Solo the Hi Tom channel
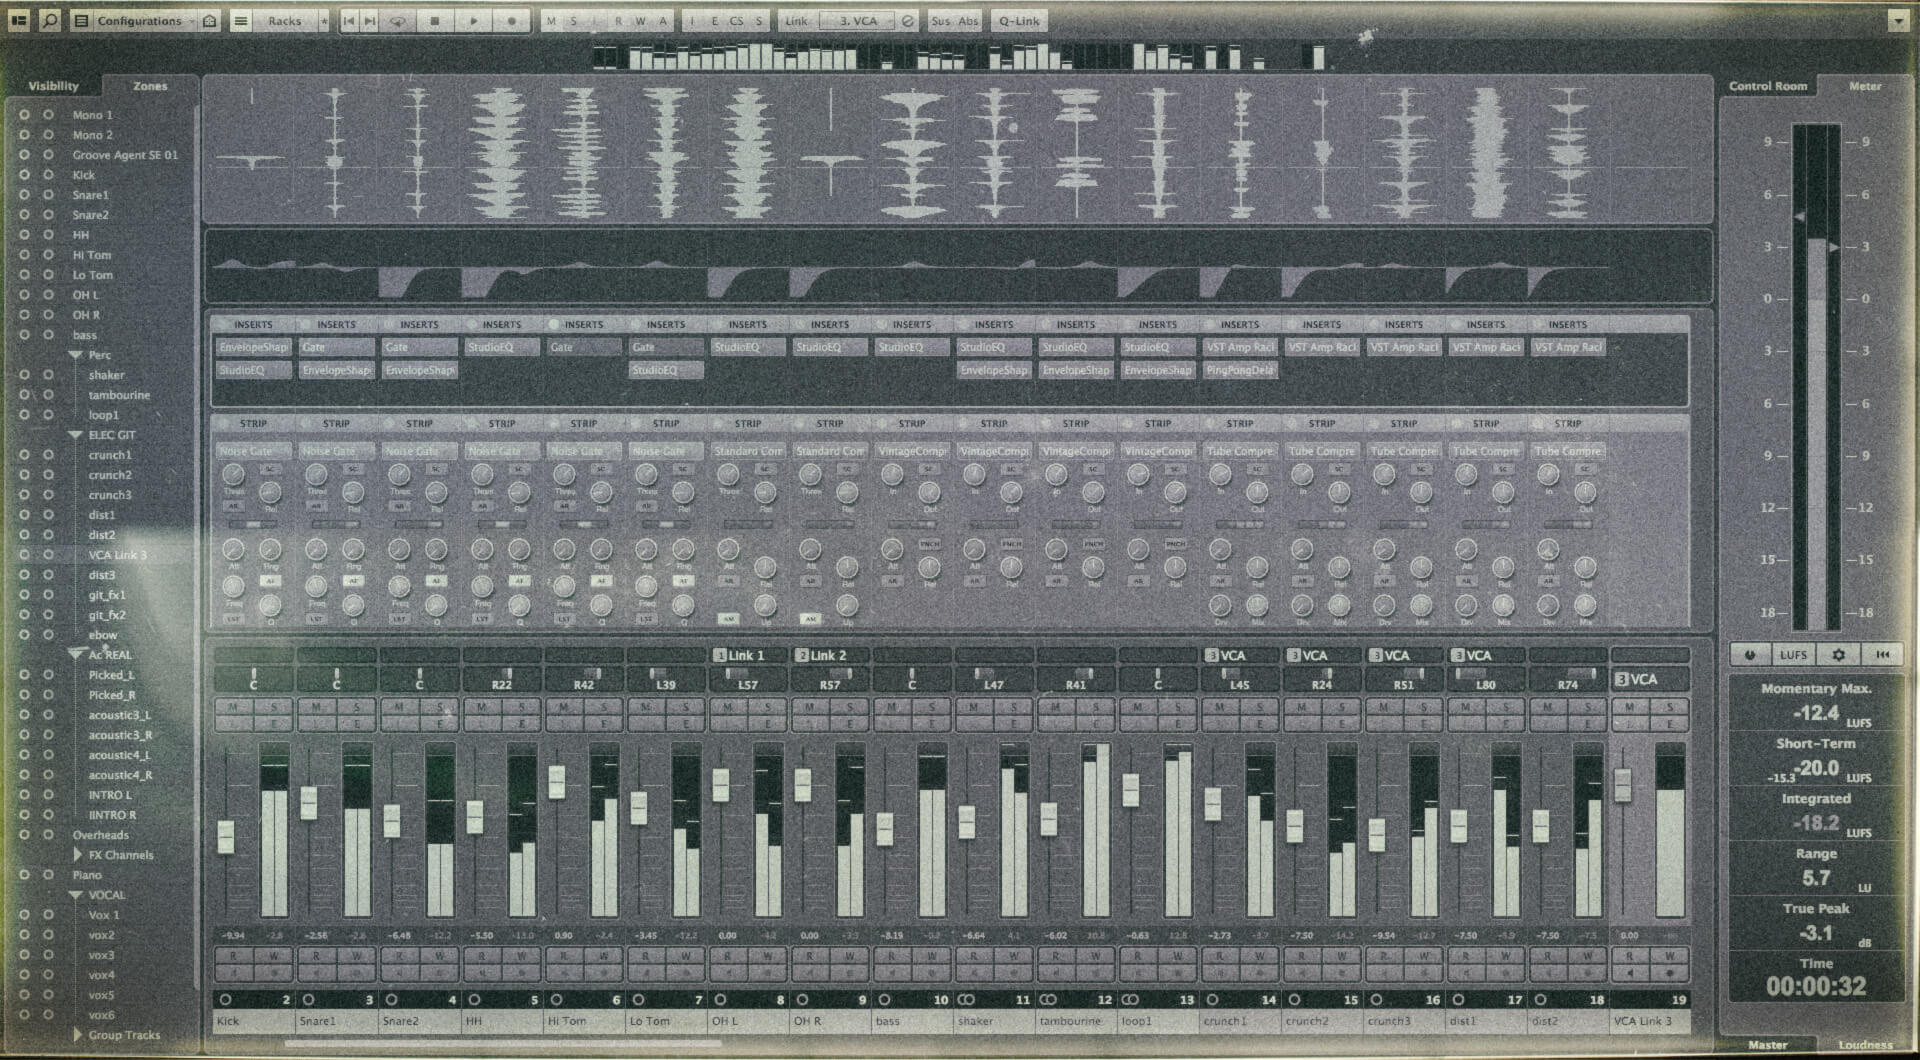 click(603, 707)
